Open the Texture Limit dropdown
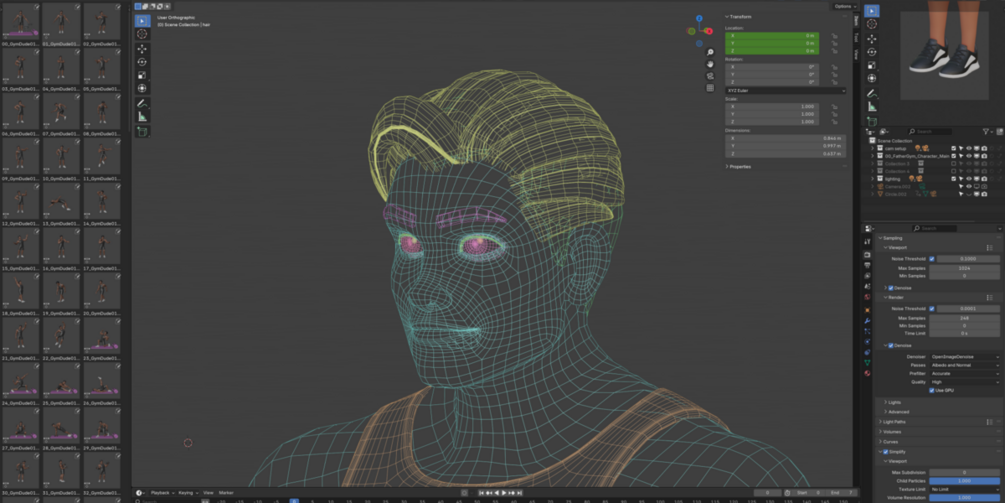Screen dimensions: 1005x503 [x=965, y=489]
